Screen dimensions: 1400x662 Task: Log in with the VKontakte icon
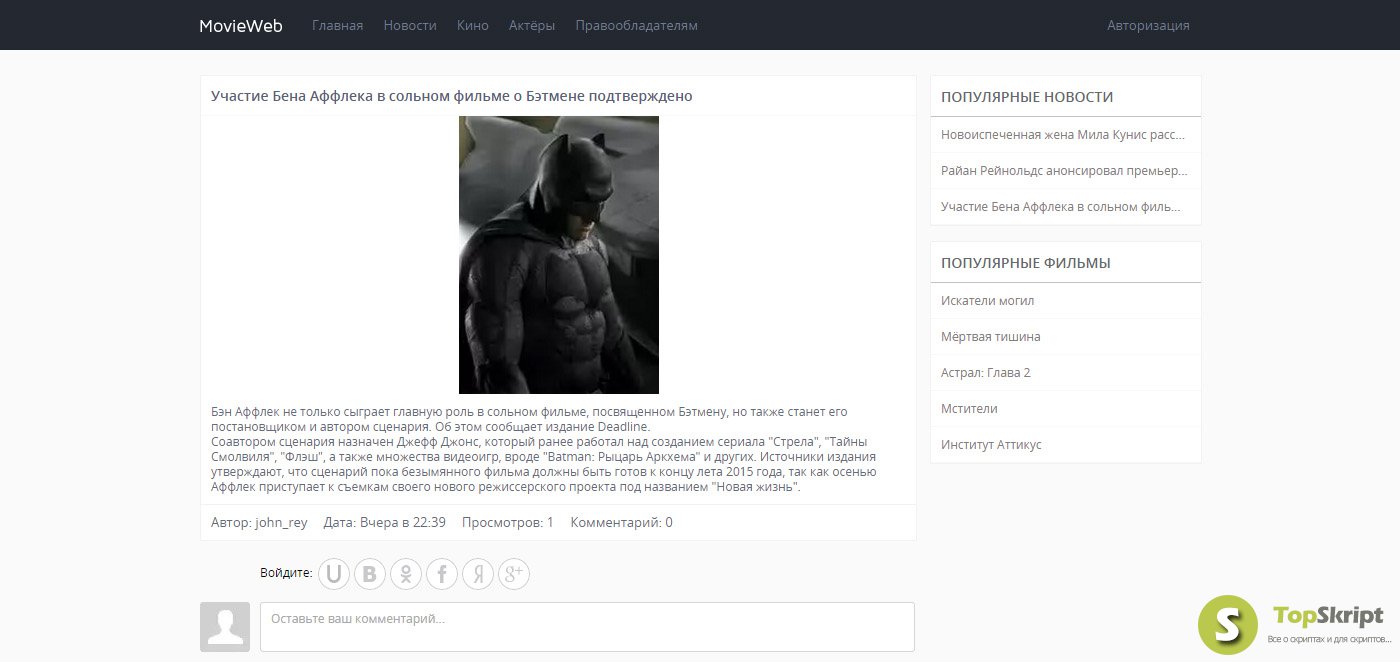pyautogui.click(x=370, y=574)
